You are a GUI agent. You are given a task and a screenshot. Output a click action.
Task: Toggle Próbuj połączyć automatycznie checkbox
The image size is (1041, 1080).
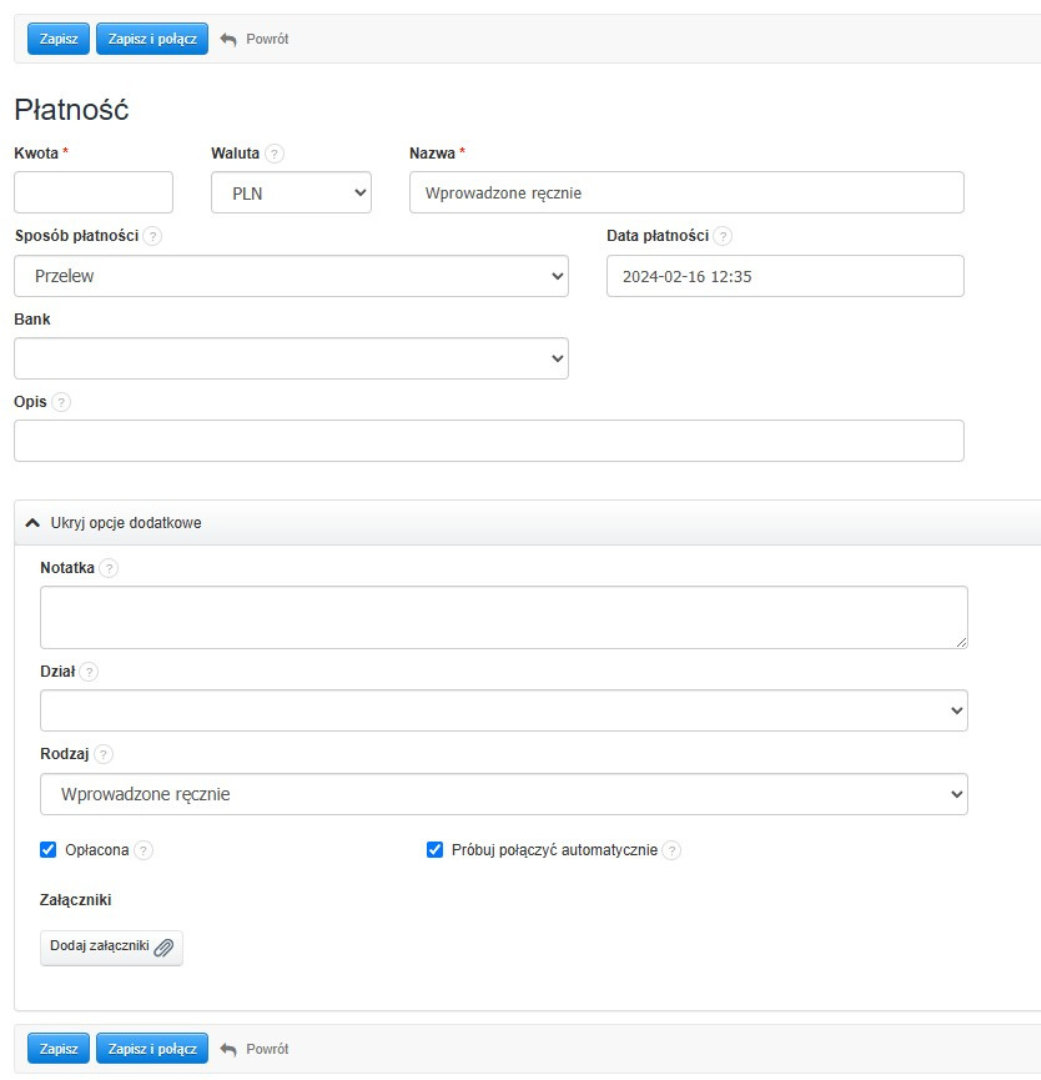tap(434, 850)
